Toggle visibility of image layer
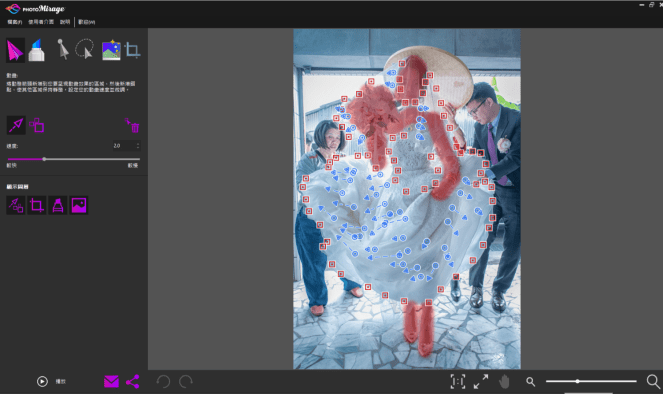 click(x=79, y=205)
